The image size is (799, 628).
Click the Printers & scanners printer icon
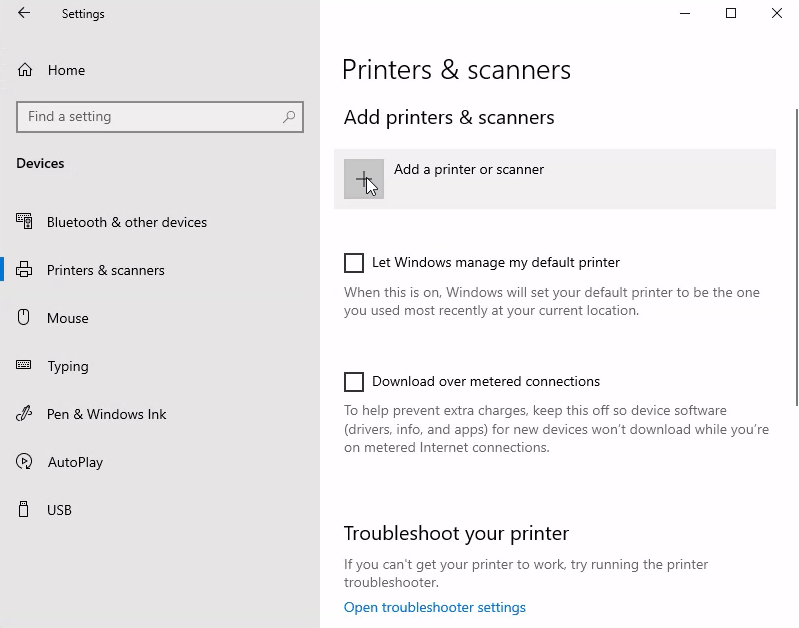pyautogui.click(x=24, y=269)
